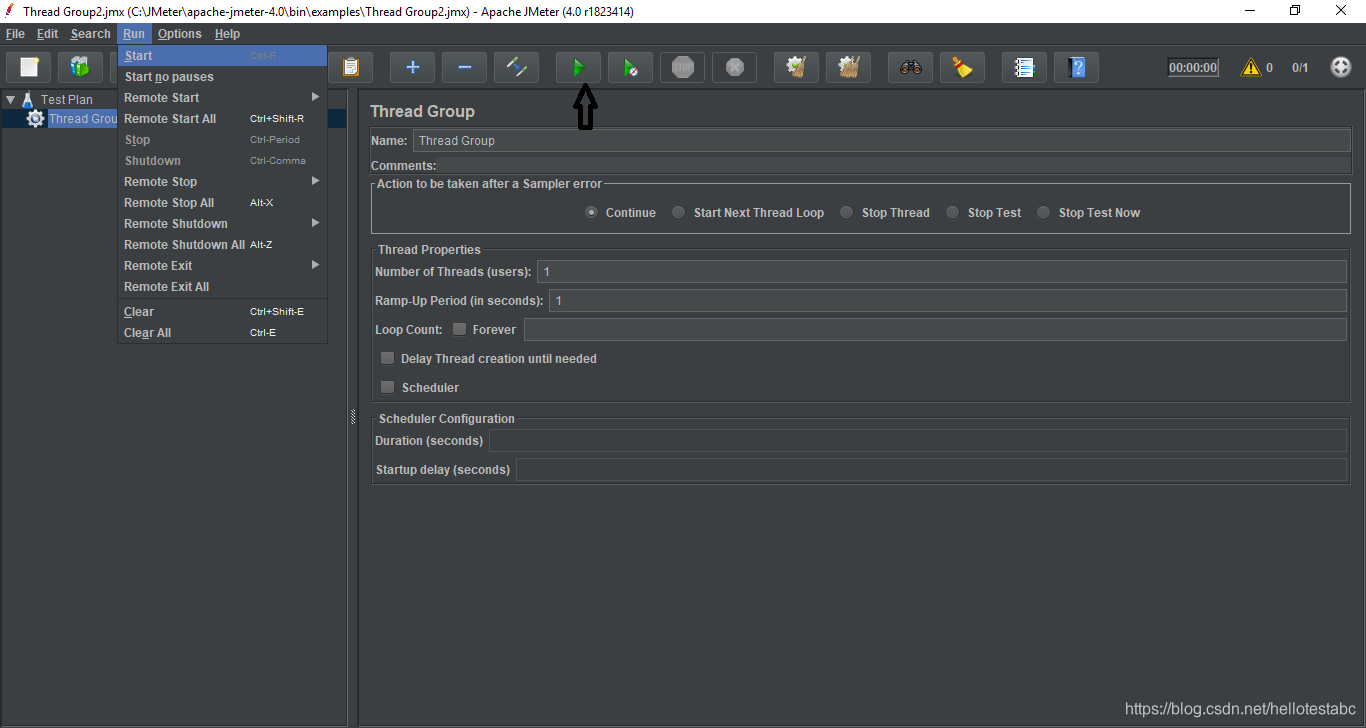Click the Loop Count input field

[x=935, y=330]
